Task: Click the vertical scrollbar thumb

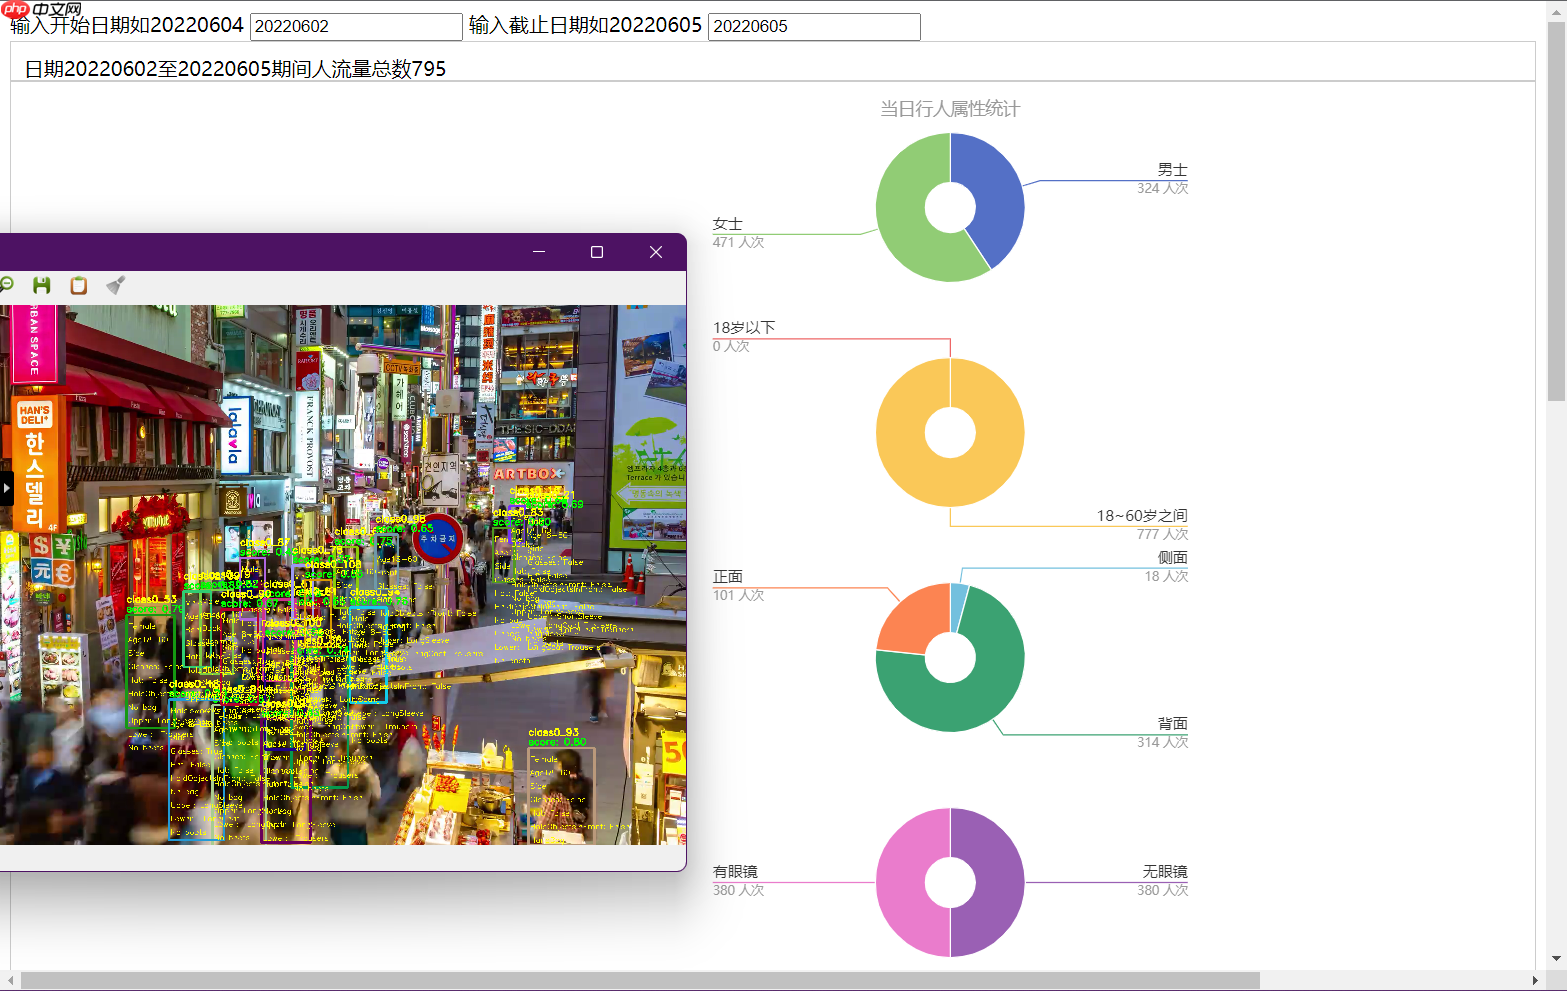Action: click(x=1556, y=210)
